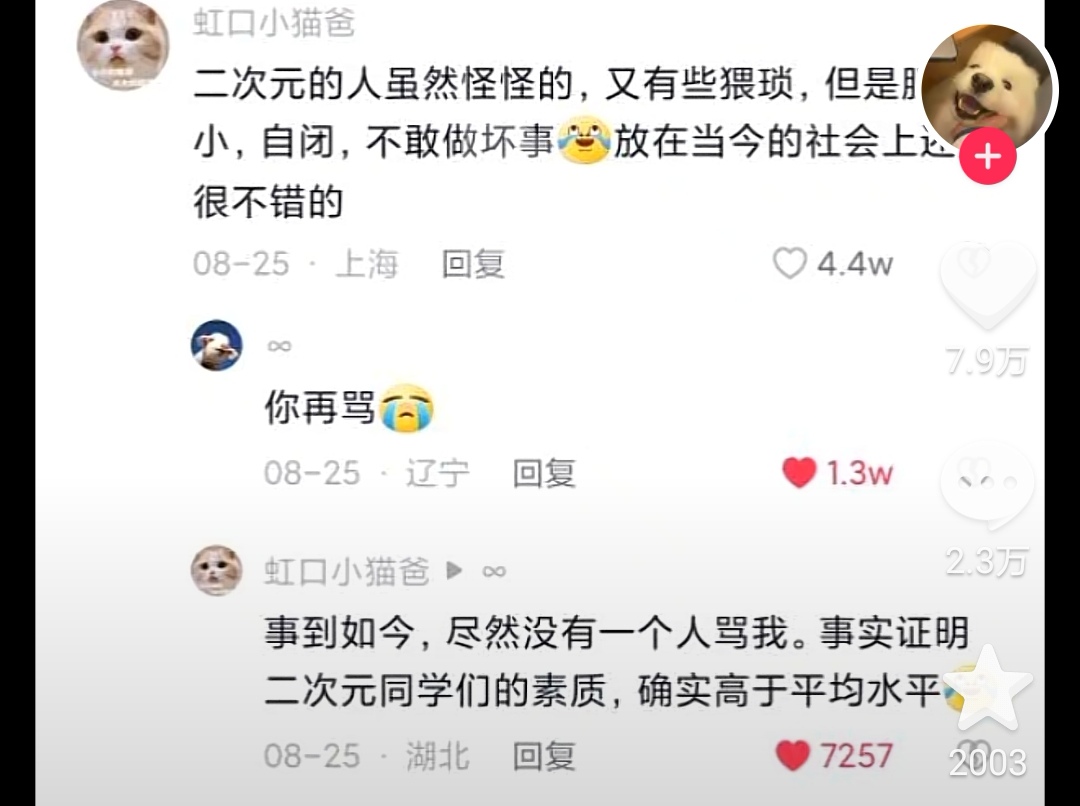Open comments via the 2.3万 bubble icon
The width and height of the screenshot is (1080, 806).
coord(988,488)
